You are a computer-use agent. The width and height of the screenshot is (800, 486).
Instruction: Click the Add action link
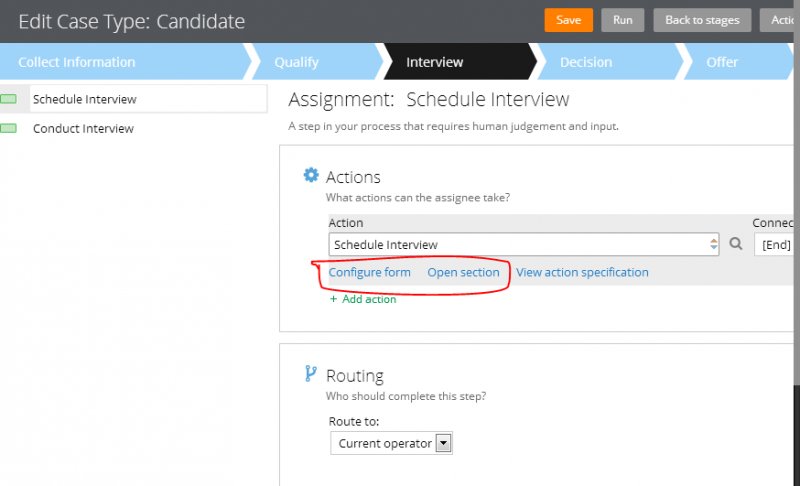coord(364,299)
